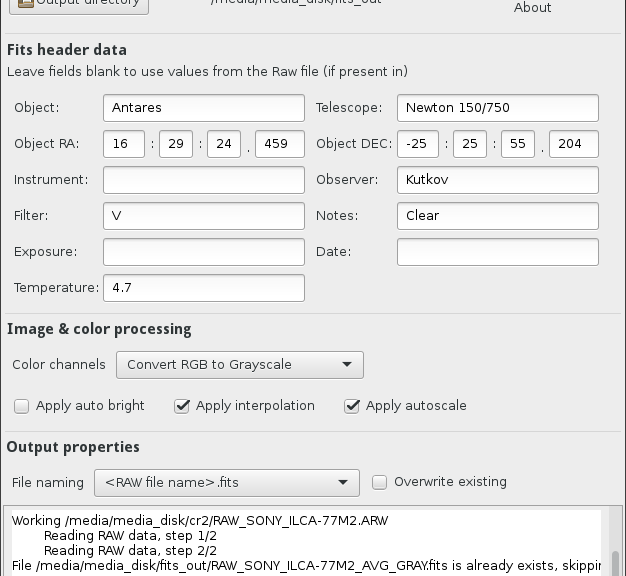Click the Filter input field
Viewport: 626px width, 576px height.
203,216
